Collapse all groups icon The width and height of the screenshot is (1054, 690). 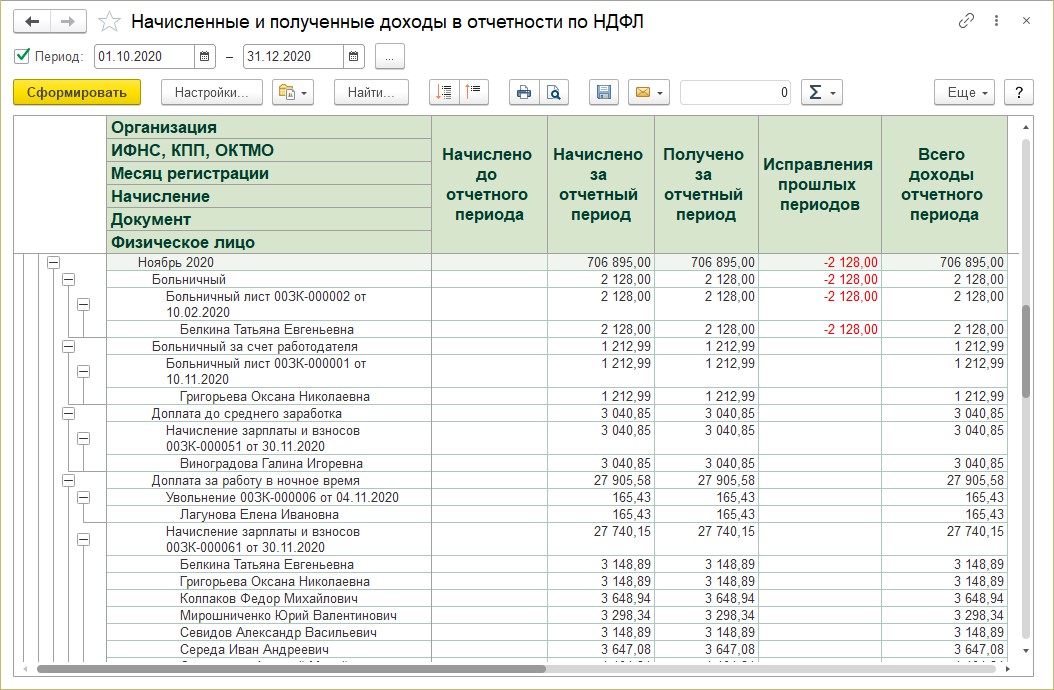point(444,92)
